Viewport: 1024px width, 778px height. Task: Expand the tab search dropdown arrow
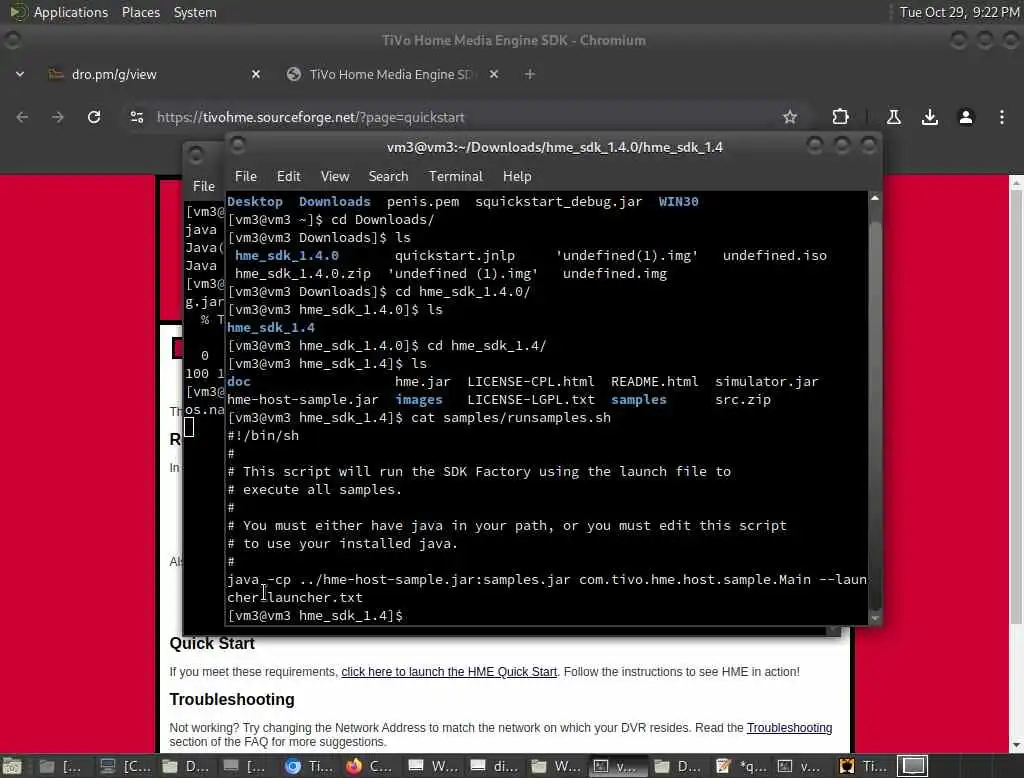pyautogui.click(x=20, y=74)
